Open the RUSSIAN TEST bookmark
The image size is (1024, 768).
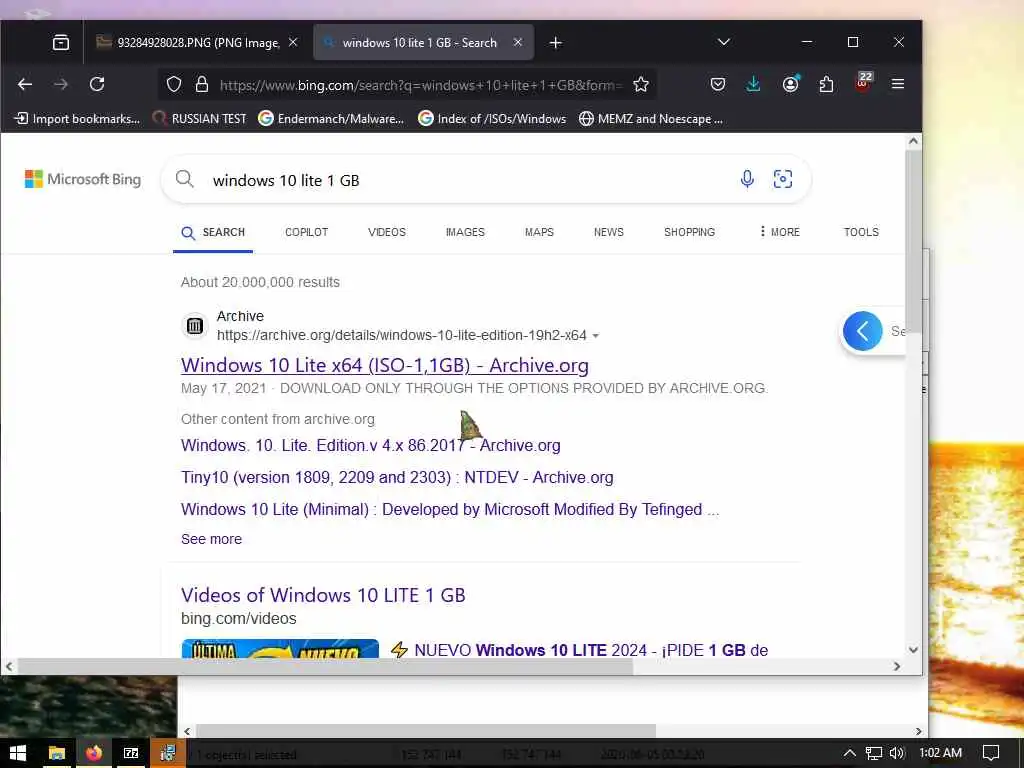(x=199, y=119)
